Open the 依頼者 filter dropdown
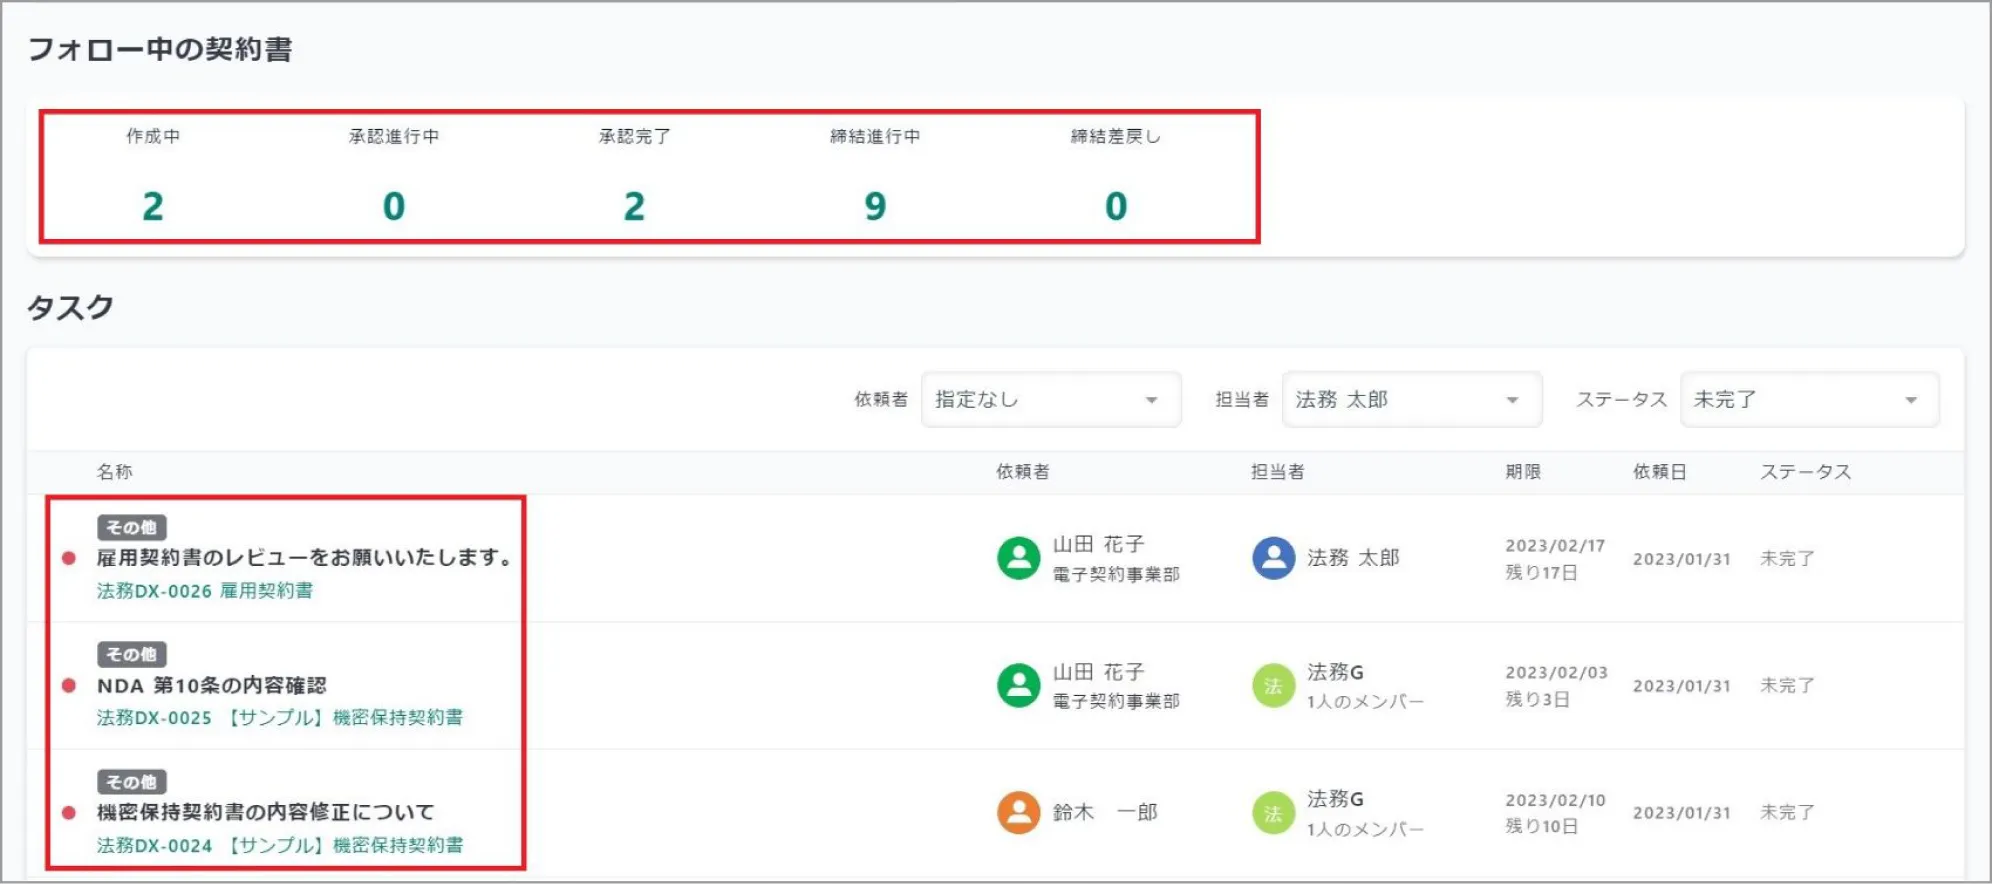This screenshot has height=884, width=1992. (x=1050, y=400)
